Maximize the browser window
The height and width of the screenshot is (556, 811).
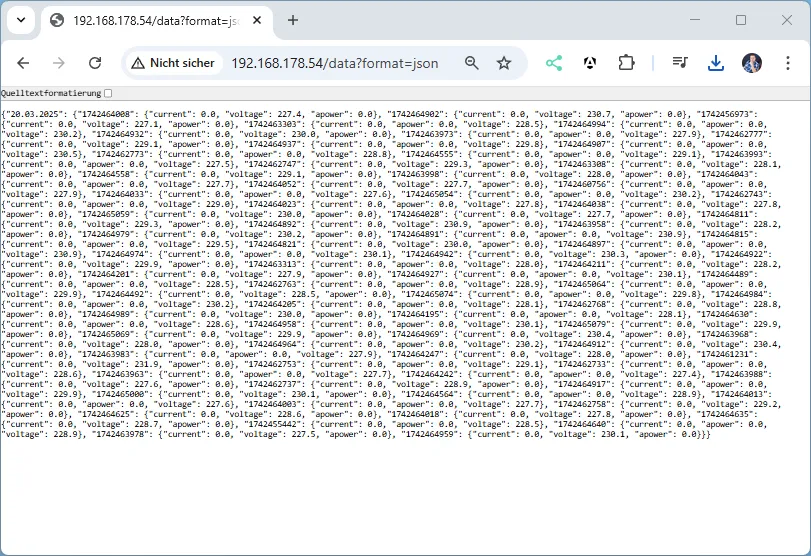click(741, 20)
